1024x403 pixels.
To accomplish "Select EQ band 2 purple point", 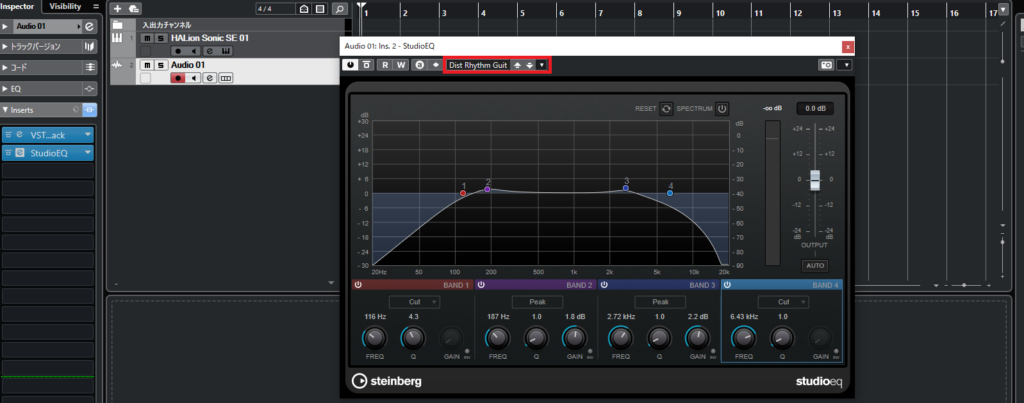I will [487, 189].
